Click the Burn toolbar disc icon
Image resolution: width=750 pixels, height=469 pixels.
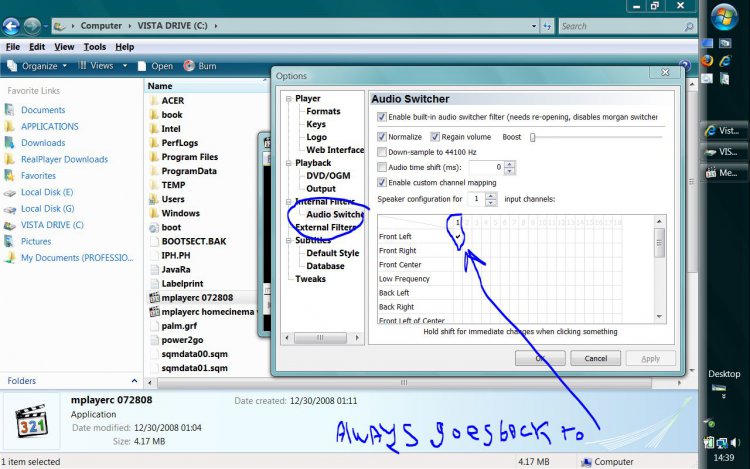point(189,65)
